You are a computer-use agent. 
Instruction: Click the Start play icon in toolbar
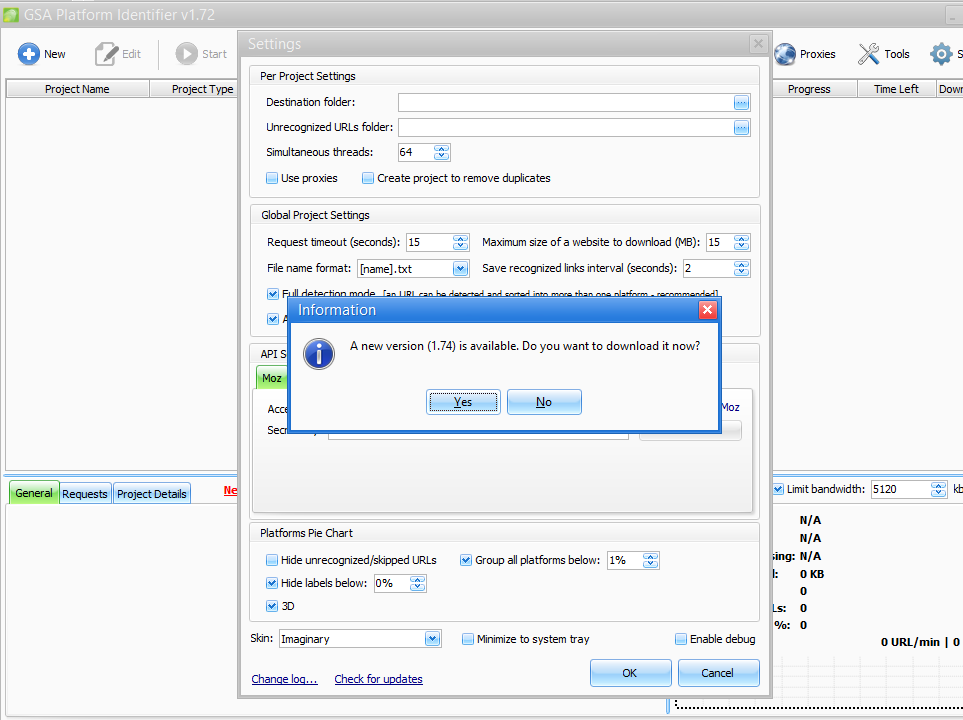point(186,54)
